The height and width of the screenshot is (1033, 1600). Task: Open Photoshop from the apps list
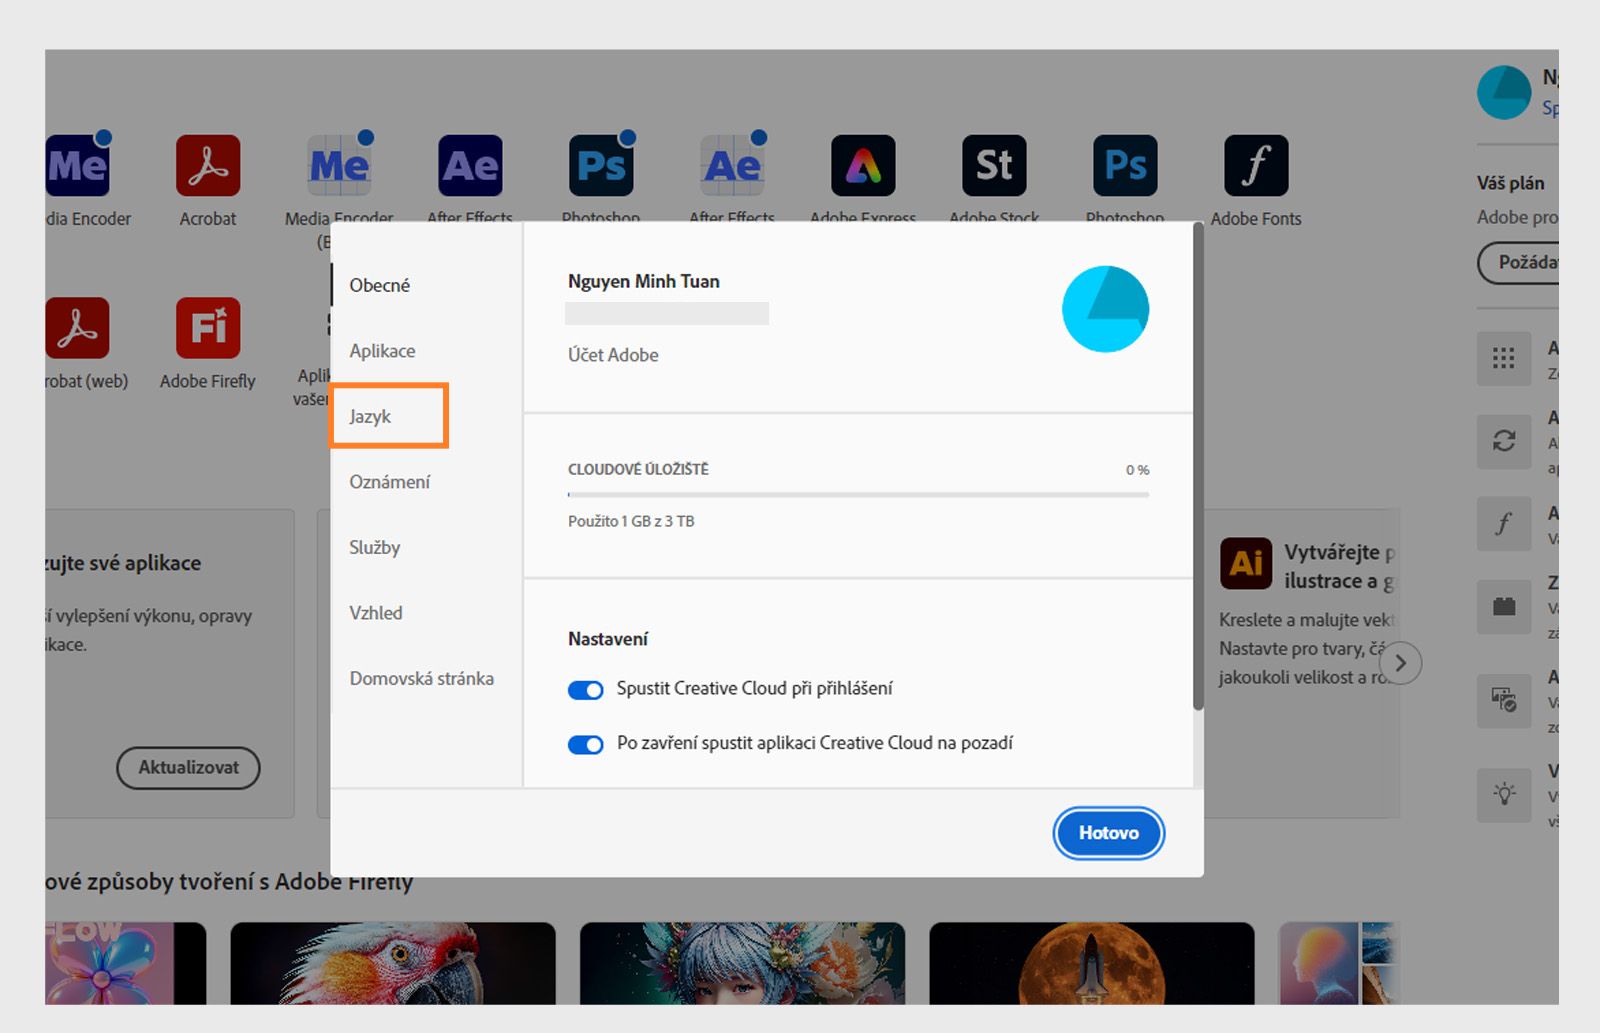601,165
